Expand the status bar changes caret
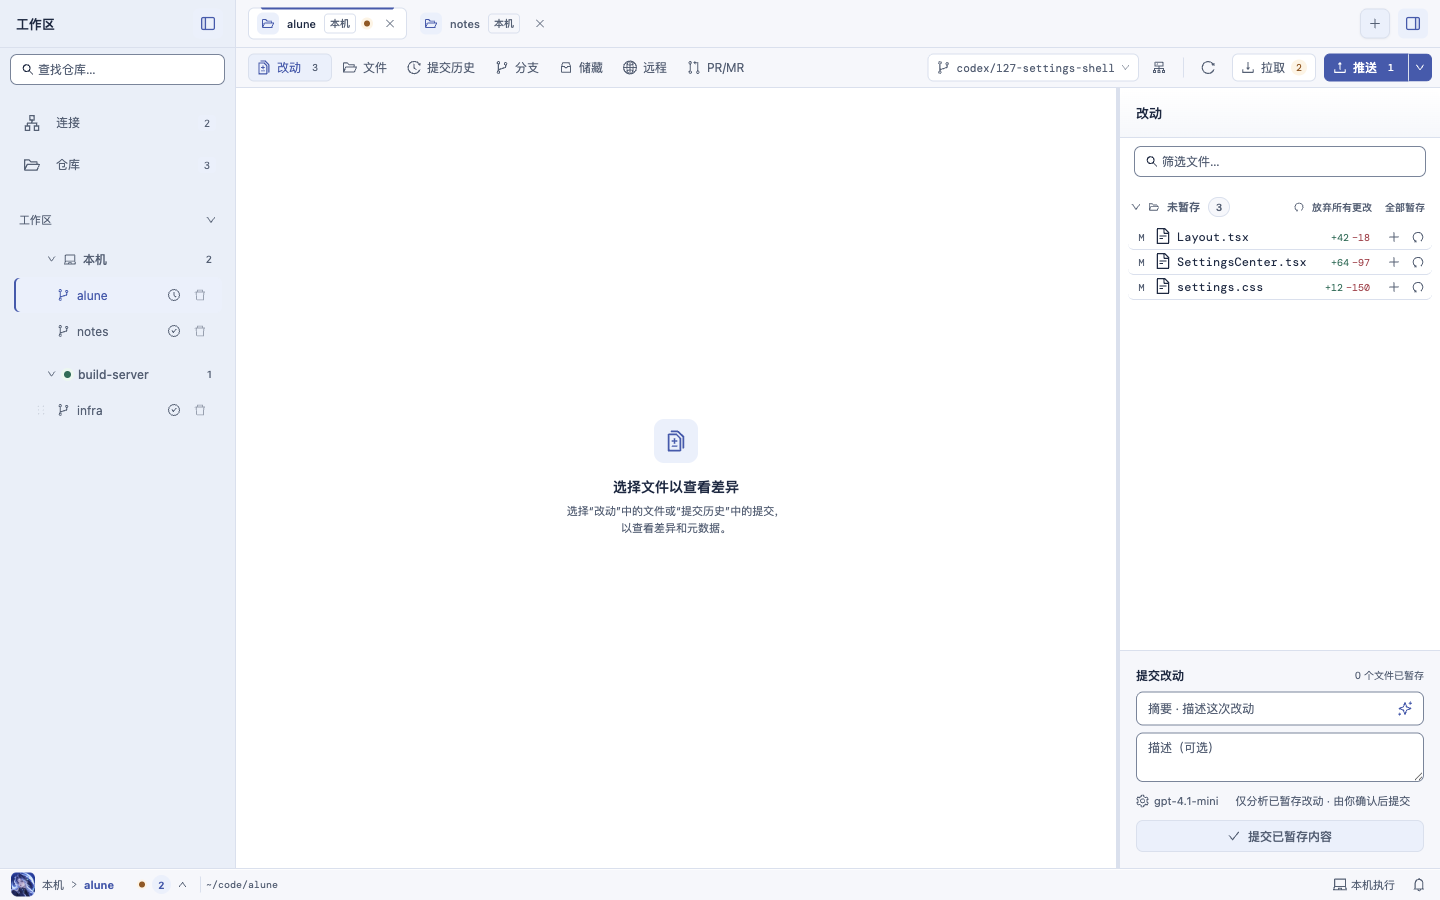1440x900 pixels. click(x=182, y=885)
